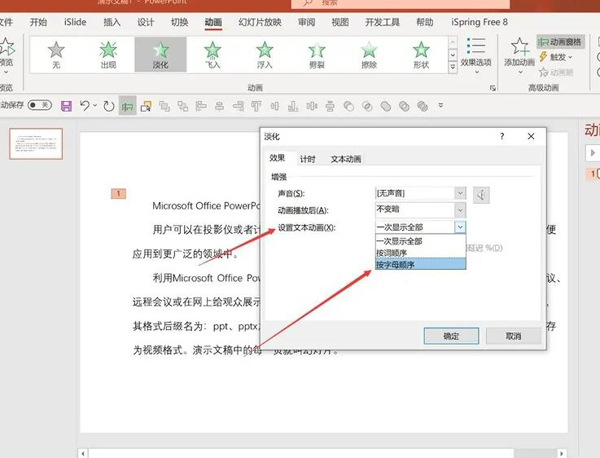Image resolution: width=600 pixels, height=458 pixels.
Task: Pick the 浮入 (Float In) animation
Action: pyautogui.click(x=264, y=55)
